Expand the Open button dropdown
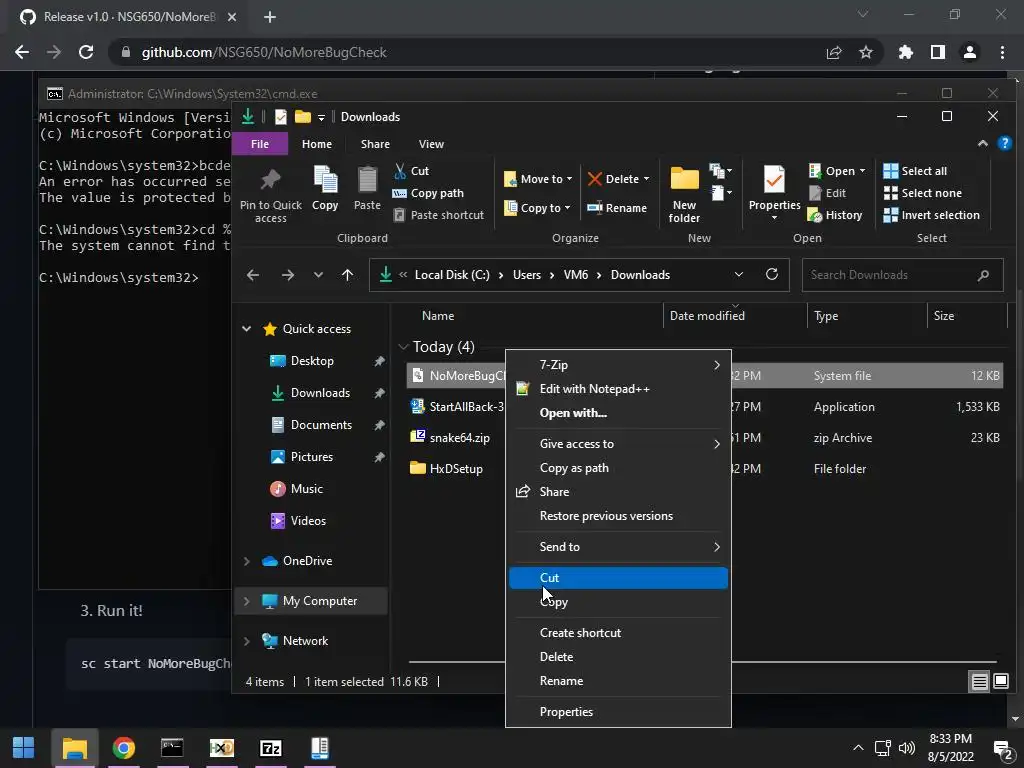 click(x=863, y=171)
